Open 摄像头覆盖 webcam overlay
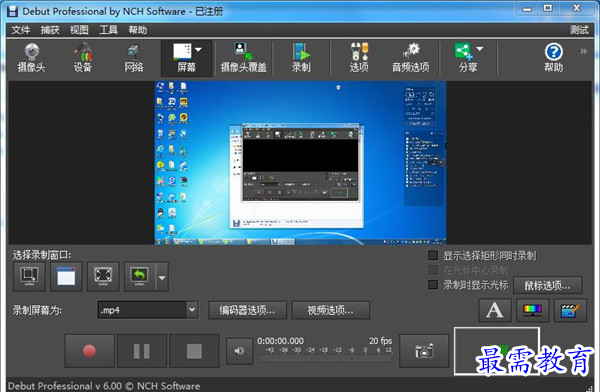 243,58
